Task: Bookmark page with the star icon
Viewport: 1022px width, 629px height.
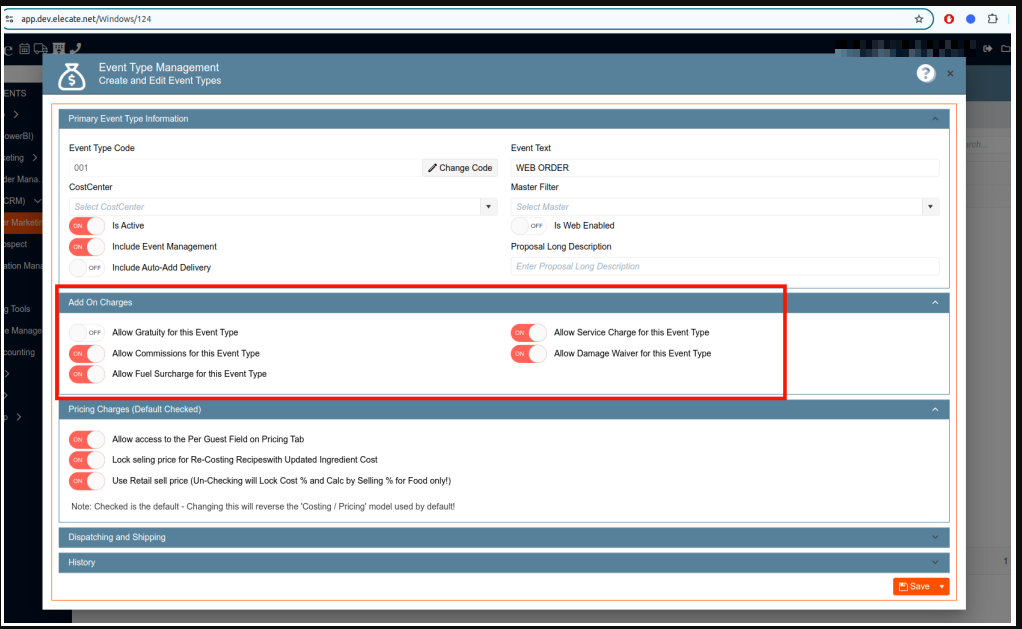Action: click(x=918, y=19)
